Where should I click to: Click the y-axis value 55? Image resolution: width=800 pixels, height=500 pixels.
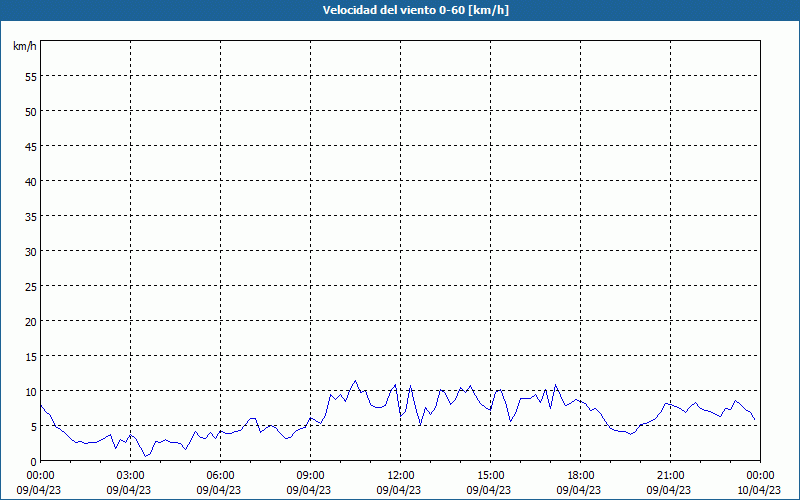31,77
